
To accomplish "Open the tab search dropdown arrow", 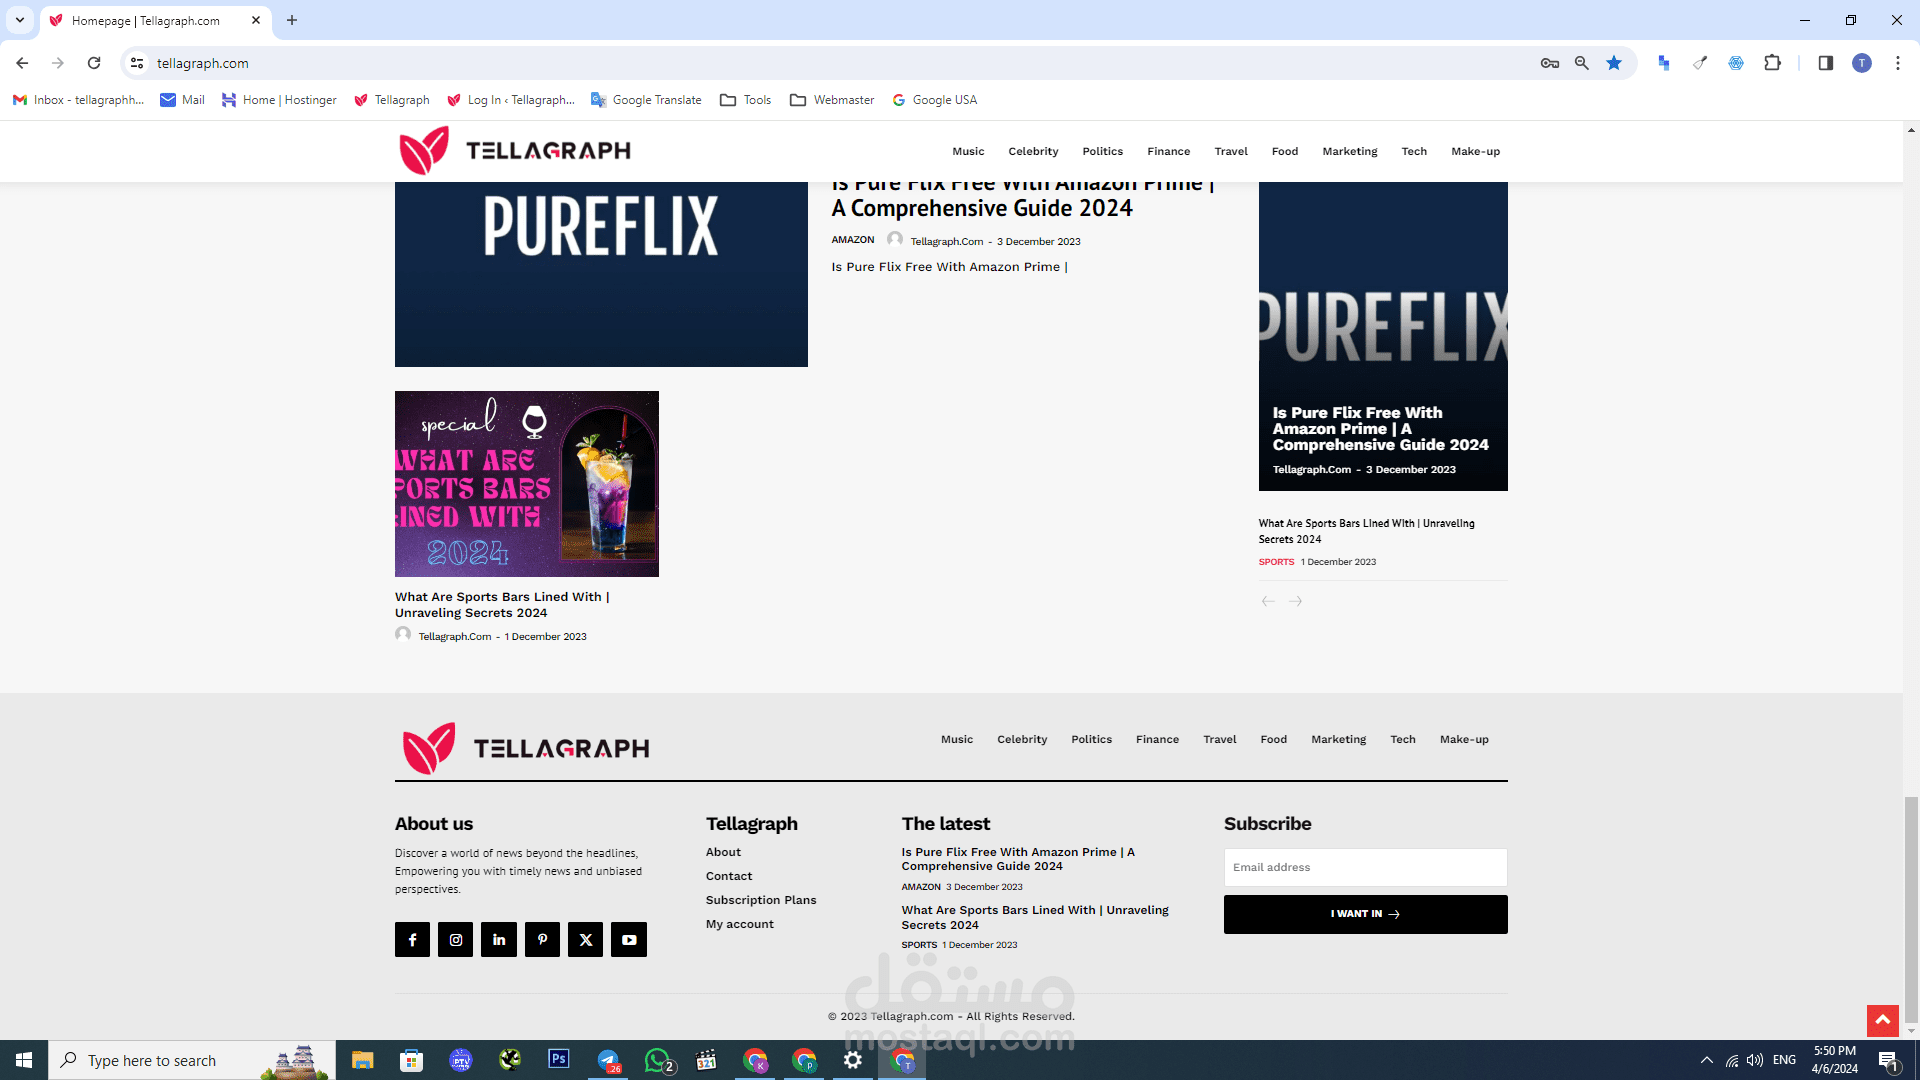I will point(20,20).
